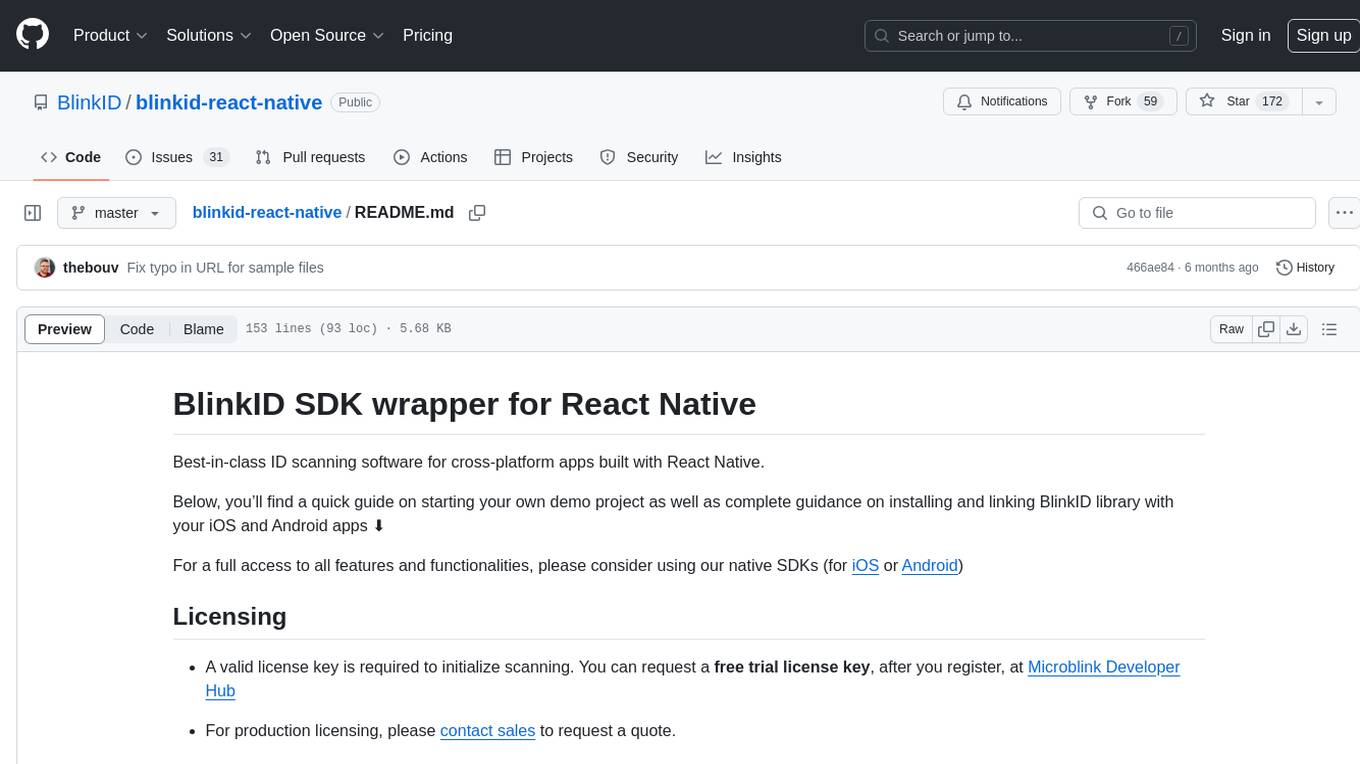Fork the repository
The image size is (1360, 764).
[1123, 102]
